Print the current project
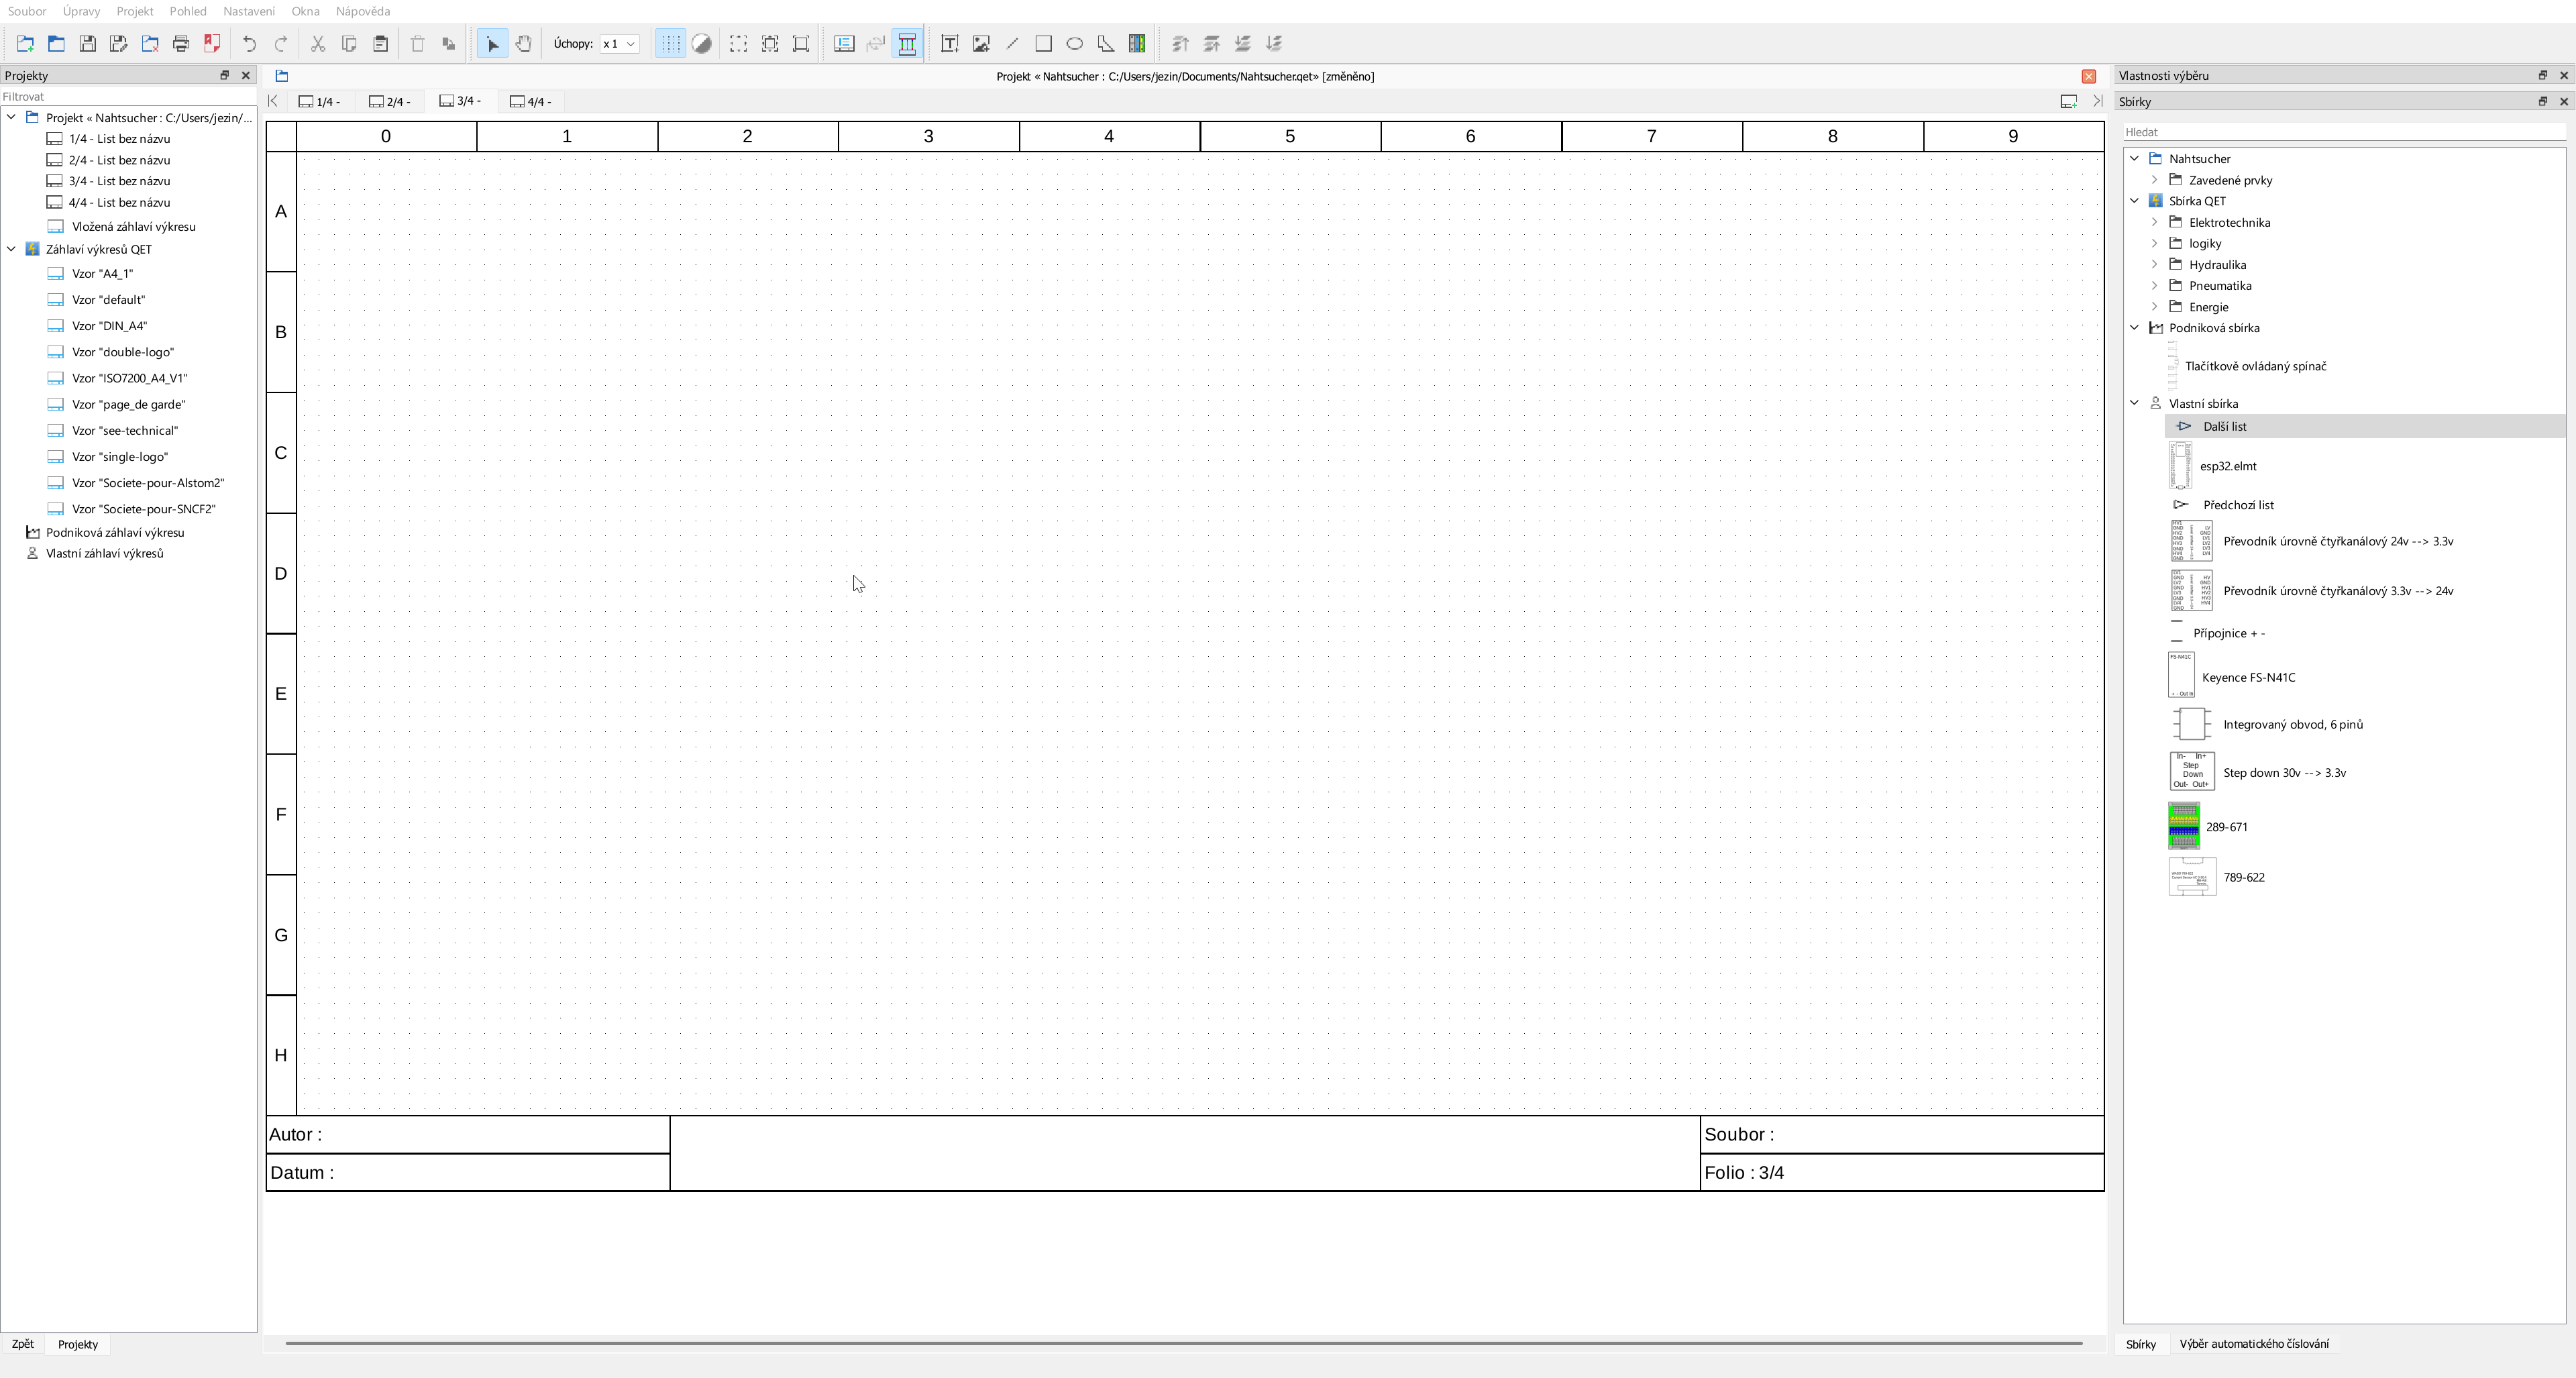The image size is (2576, 1378). (181, 43)
